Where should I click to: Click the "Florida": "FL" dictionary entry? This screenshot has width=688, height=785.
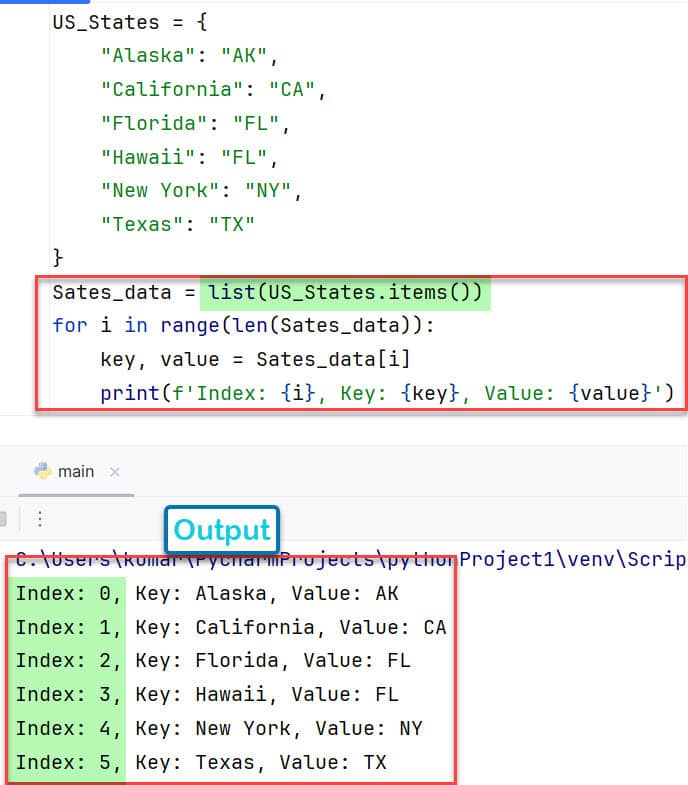click(x=195, y=124)
